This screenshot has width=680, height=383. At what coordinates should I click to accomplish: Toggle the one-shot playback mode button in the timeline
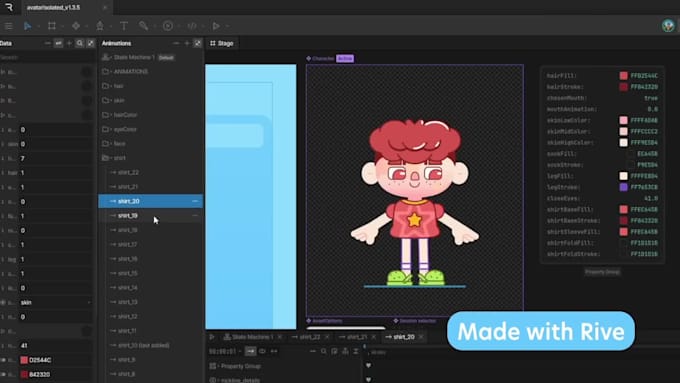click(x=251, y=351)
